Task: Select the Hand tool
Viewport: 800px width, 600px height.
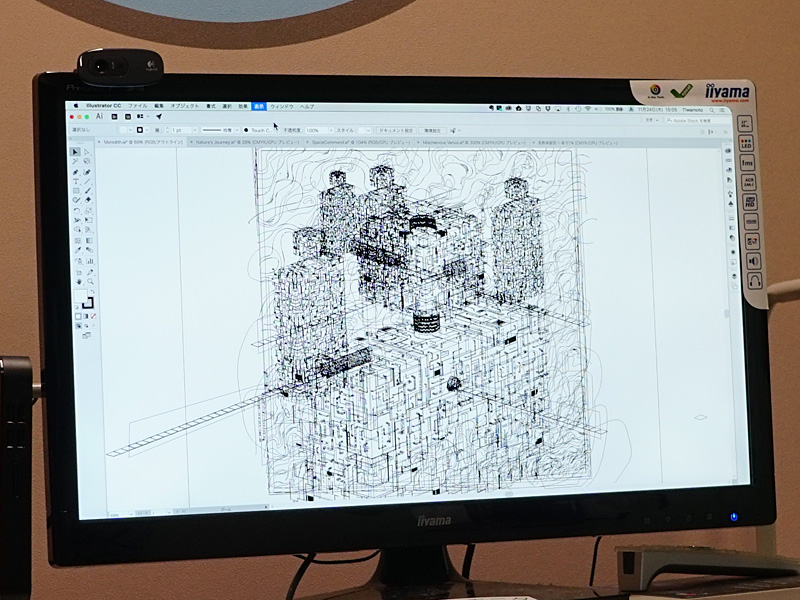Action: pos(79,281)
